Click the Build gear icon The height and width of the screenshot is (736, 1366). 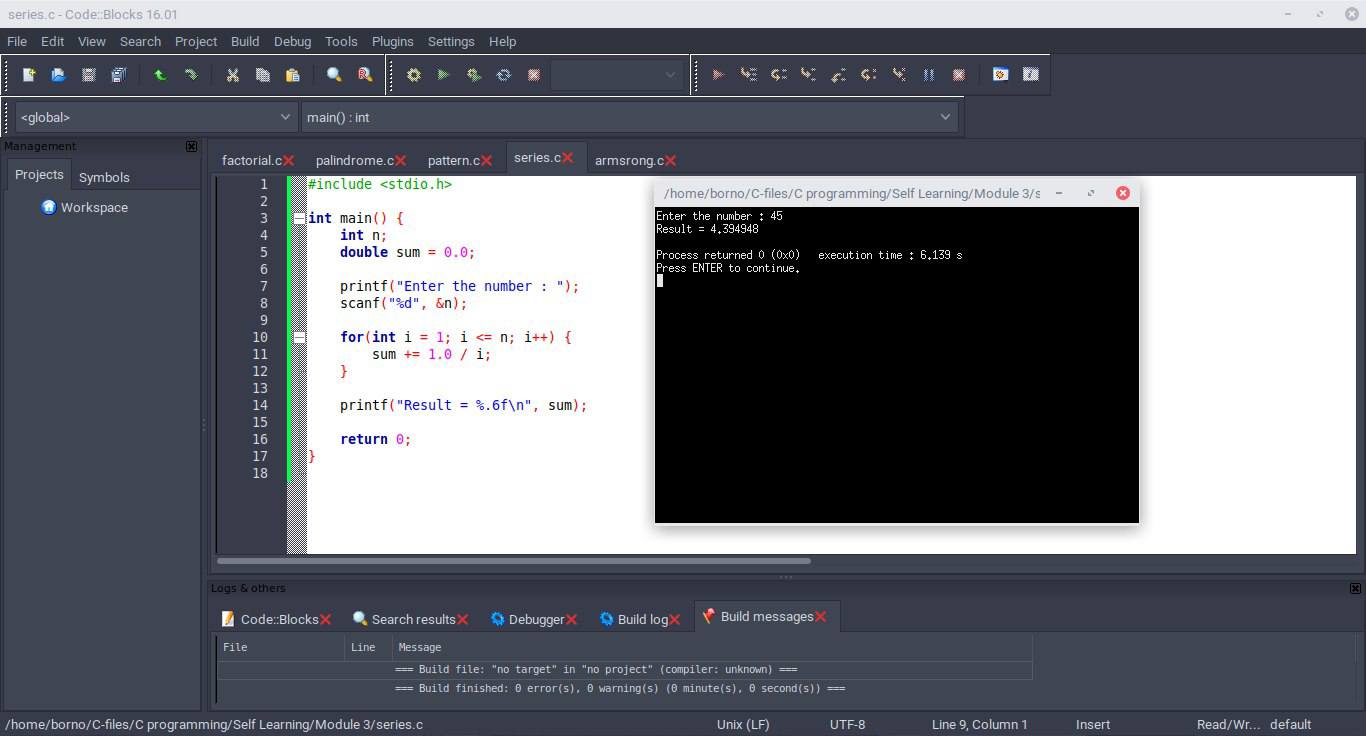click(x=413, y=75)
